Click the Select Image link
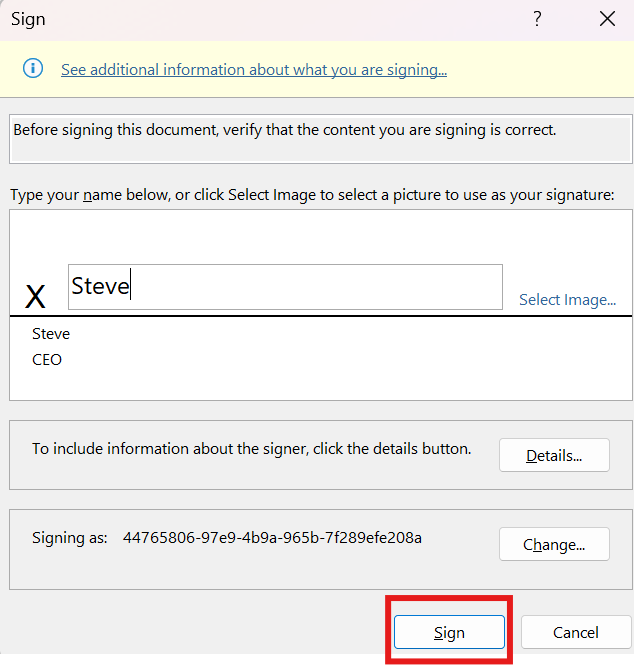This screenshot has width=634, height=665. (567, 299)
